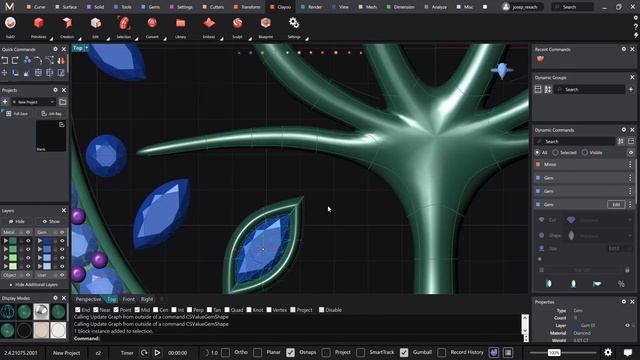
Task: Toggle the Near osnap checkbox
Action: click(96, 310)
